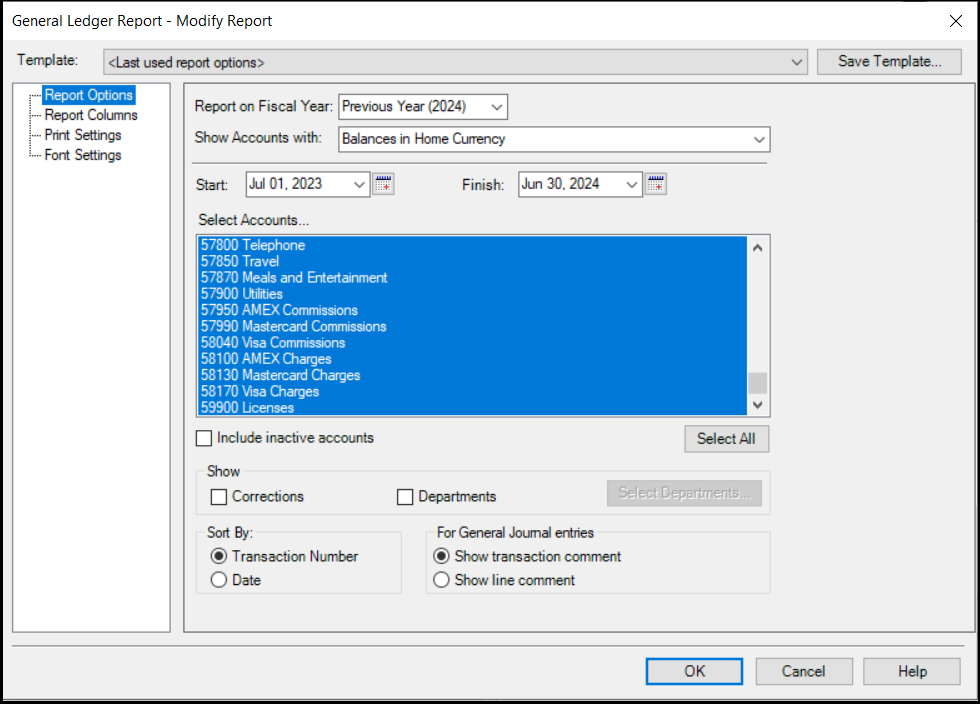Select Report Options in the tree
The height and width of the screenshot is (704, 980).
point(89,95)
